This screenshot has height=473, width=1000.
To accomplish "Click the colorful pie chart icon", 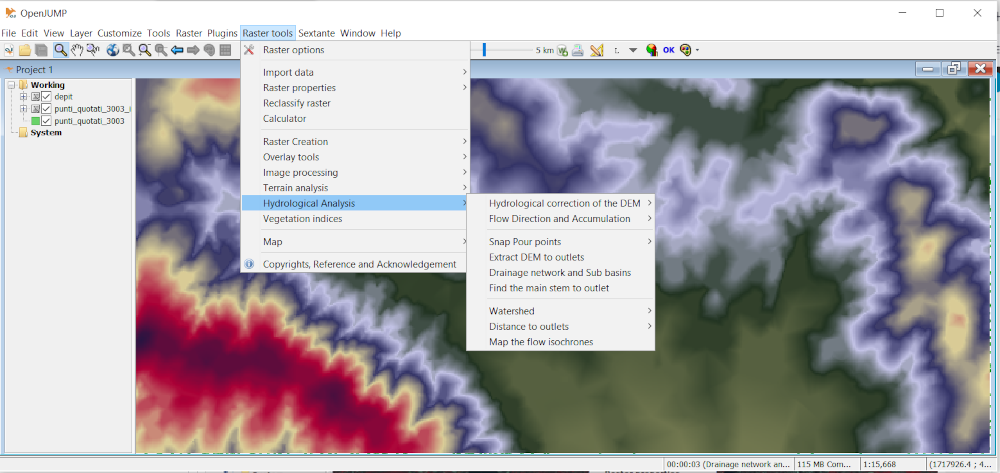I will [x=652, y=50].
